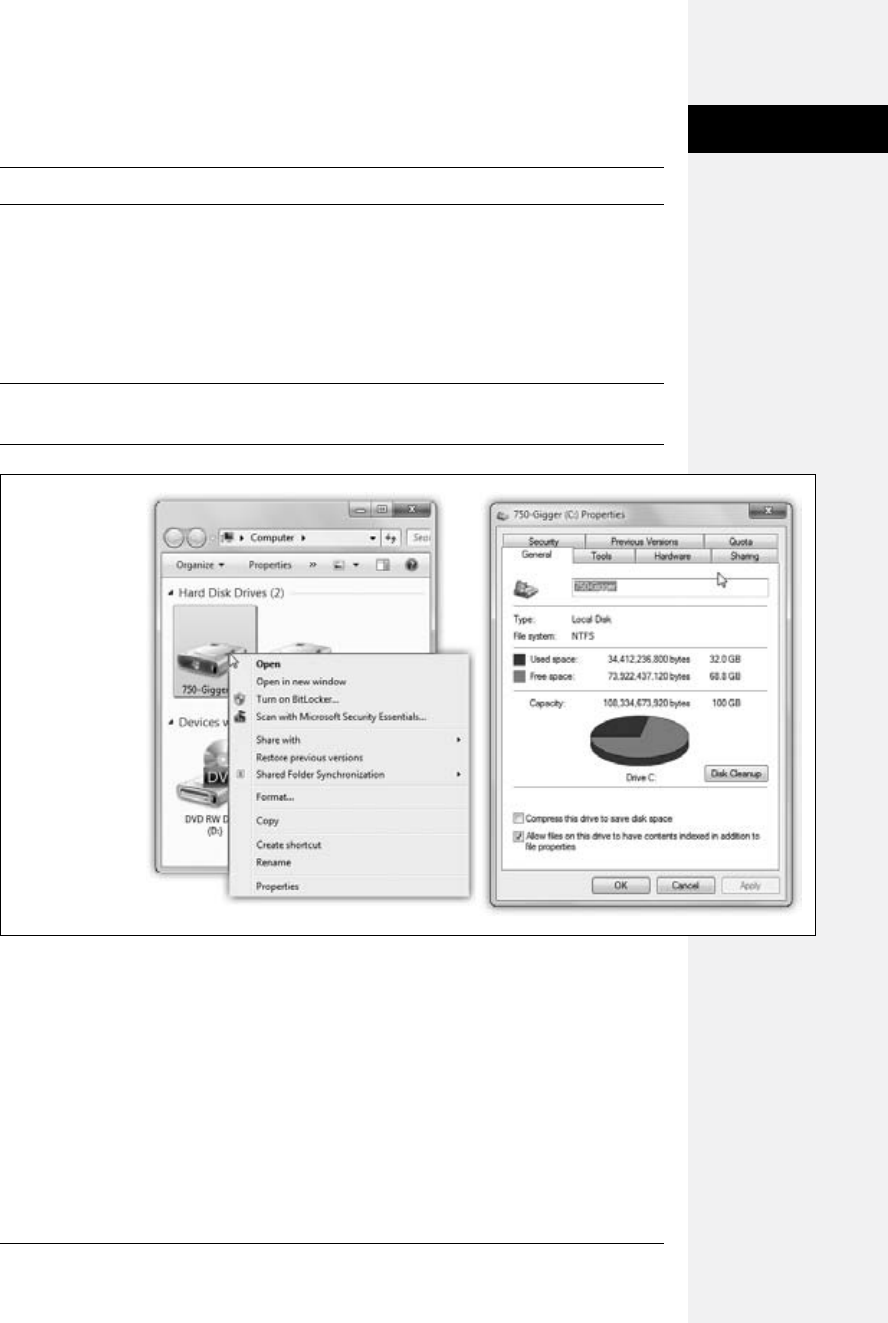
Task: Click the refresh button beside address bar
Action: (x=389, y=538)
